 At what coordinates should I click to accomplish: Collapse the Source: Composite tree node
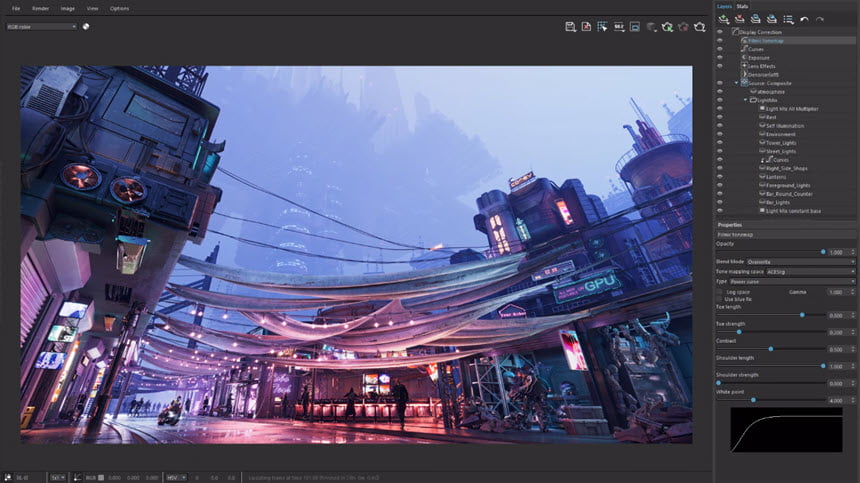pos(737,83)
